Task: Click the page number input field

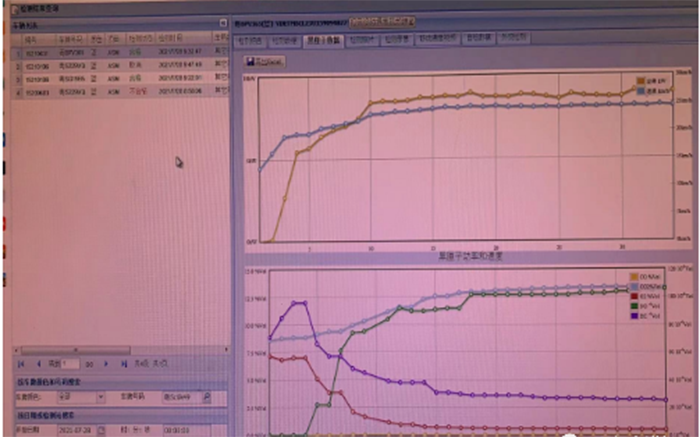Action: coord(70,364)
